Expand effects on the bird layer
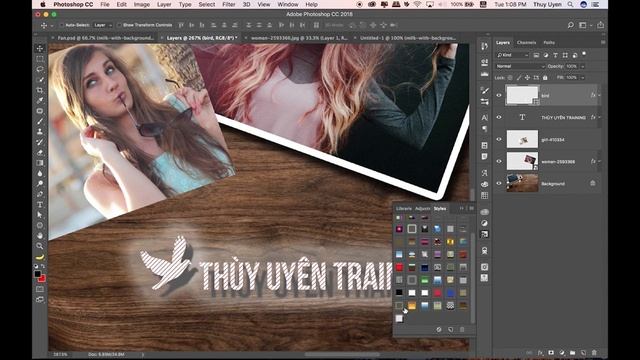 [600, 95]
